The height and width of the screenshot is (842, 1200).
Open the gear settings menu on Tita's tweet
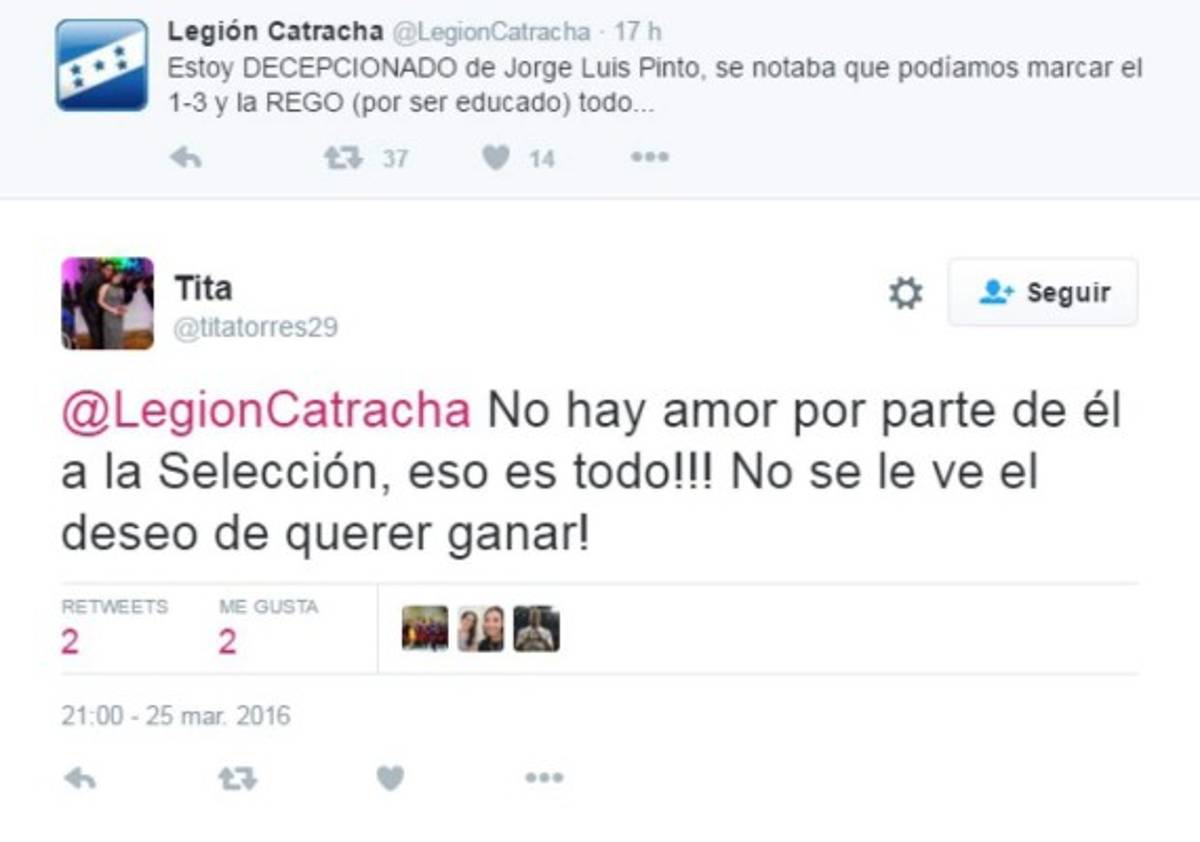pos(906,293)
